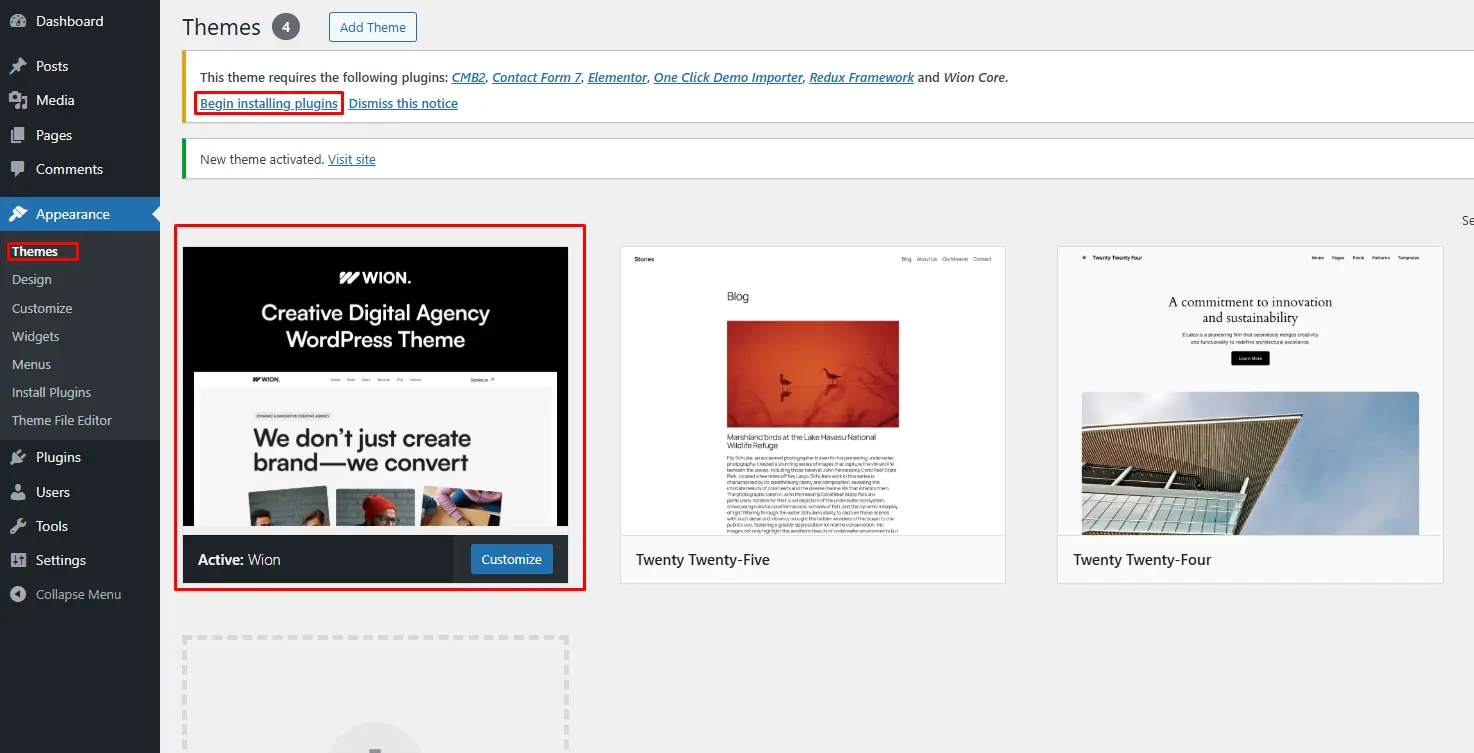
Task: Open the Redux Framework link
Action: click(x=862, y=77)
